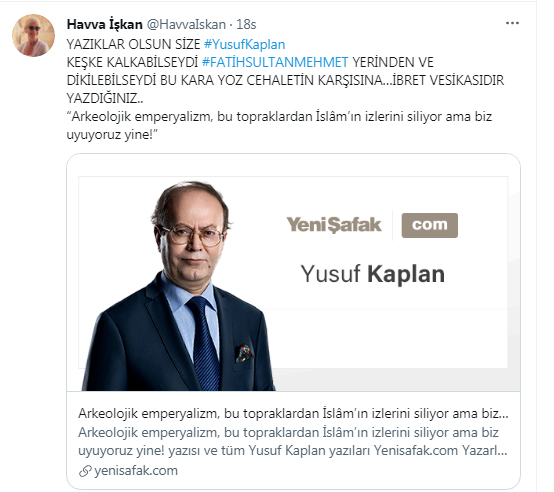Open the Havva İşkan display name link

[105, 24]
